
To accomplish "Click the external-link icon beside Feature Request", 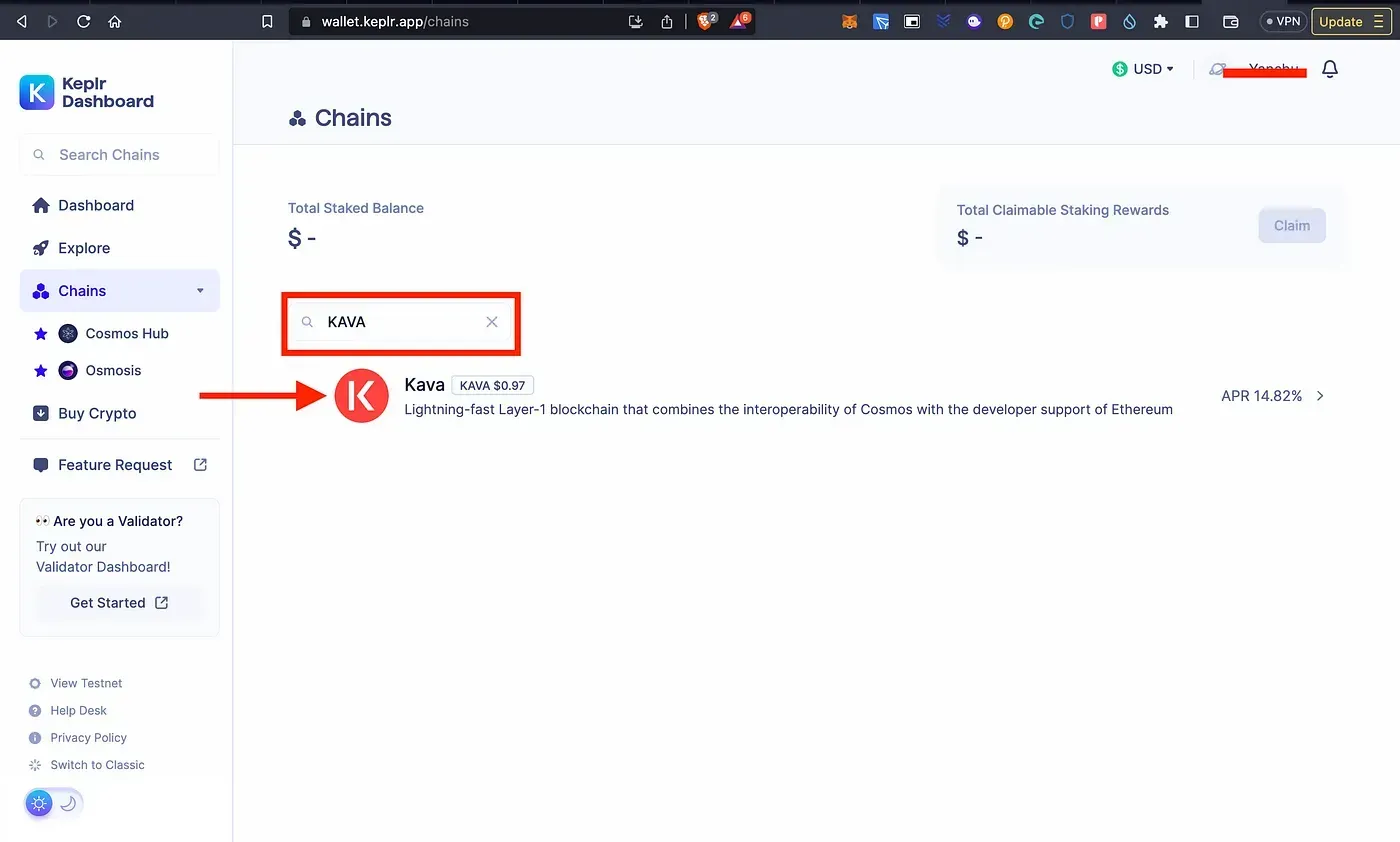I will 200,465.
